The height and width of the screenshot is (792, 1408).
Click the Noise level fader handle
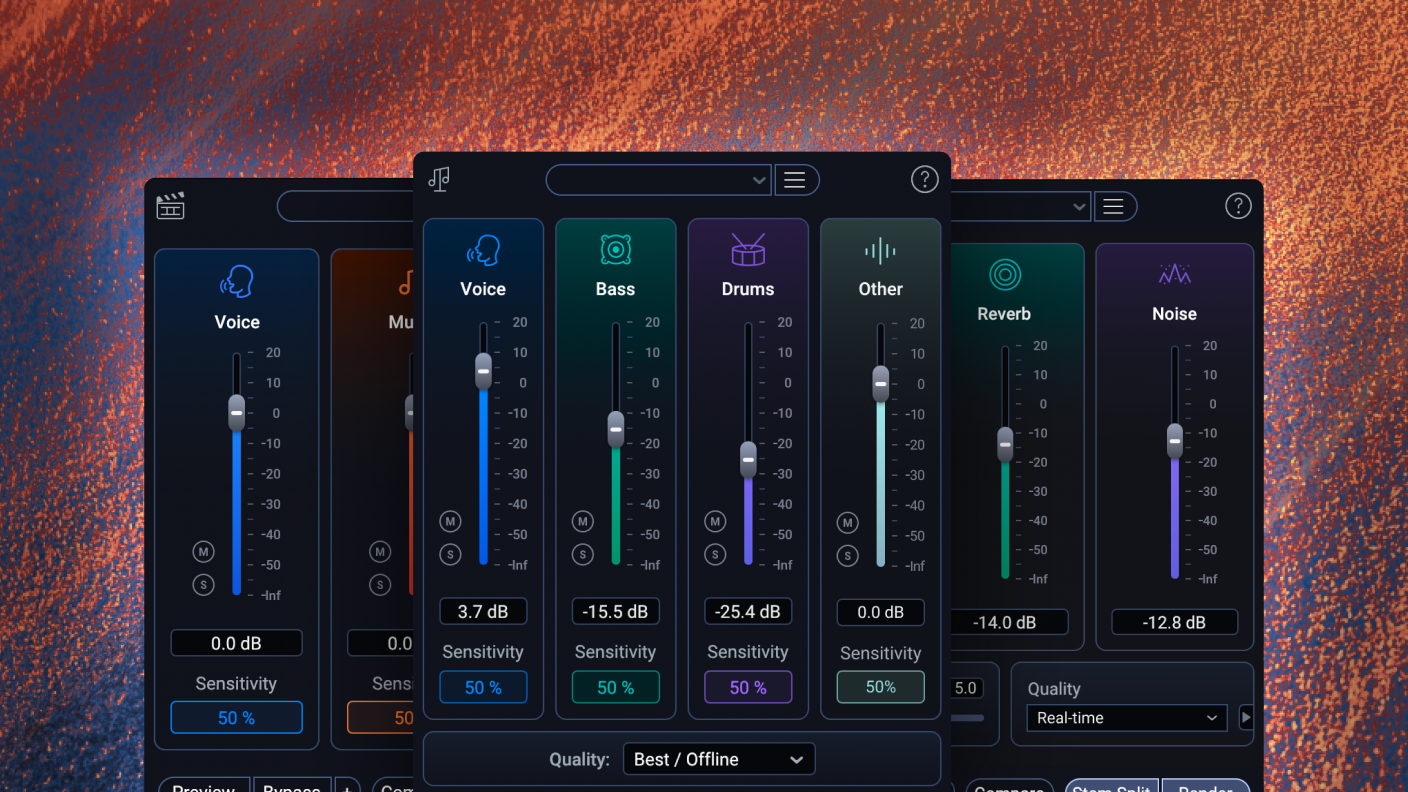(x=1175, y=440)
